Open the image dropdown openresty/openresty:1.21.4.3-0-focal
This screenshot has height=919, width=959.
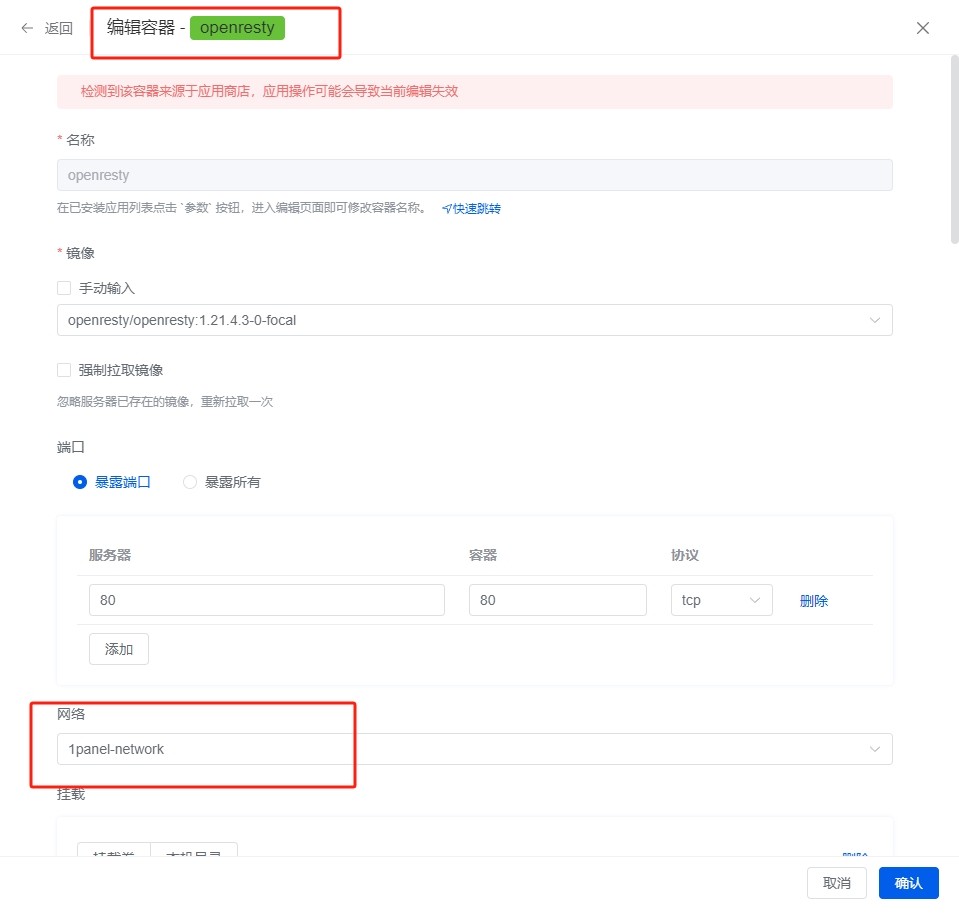point(475,320)
